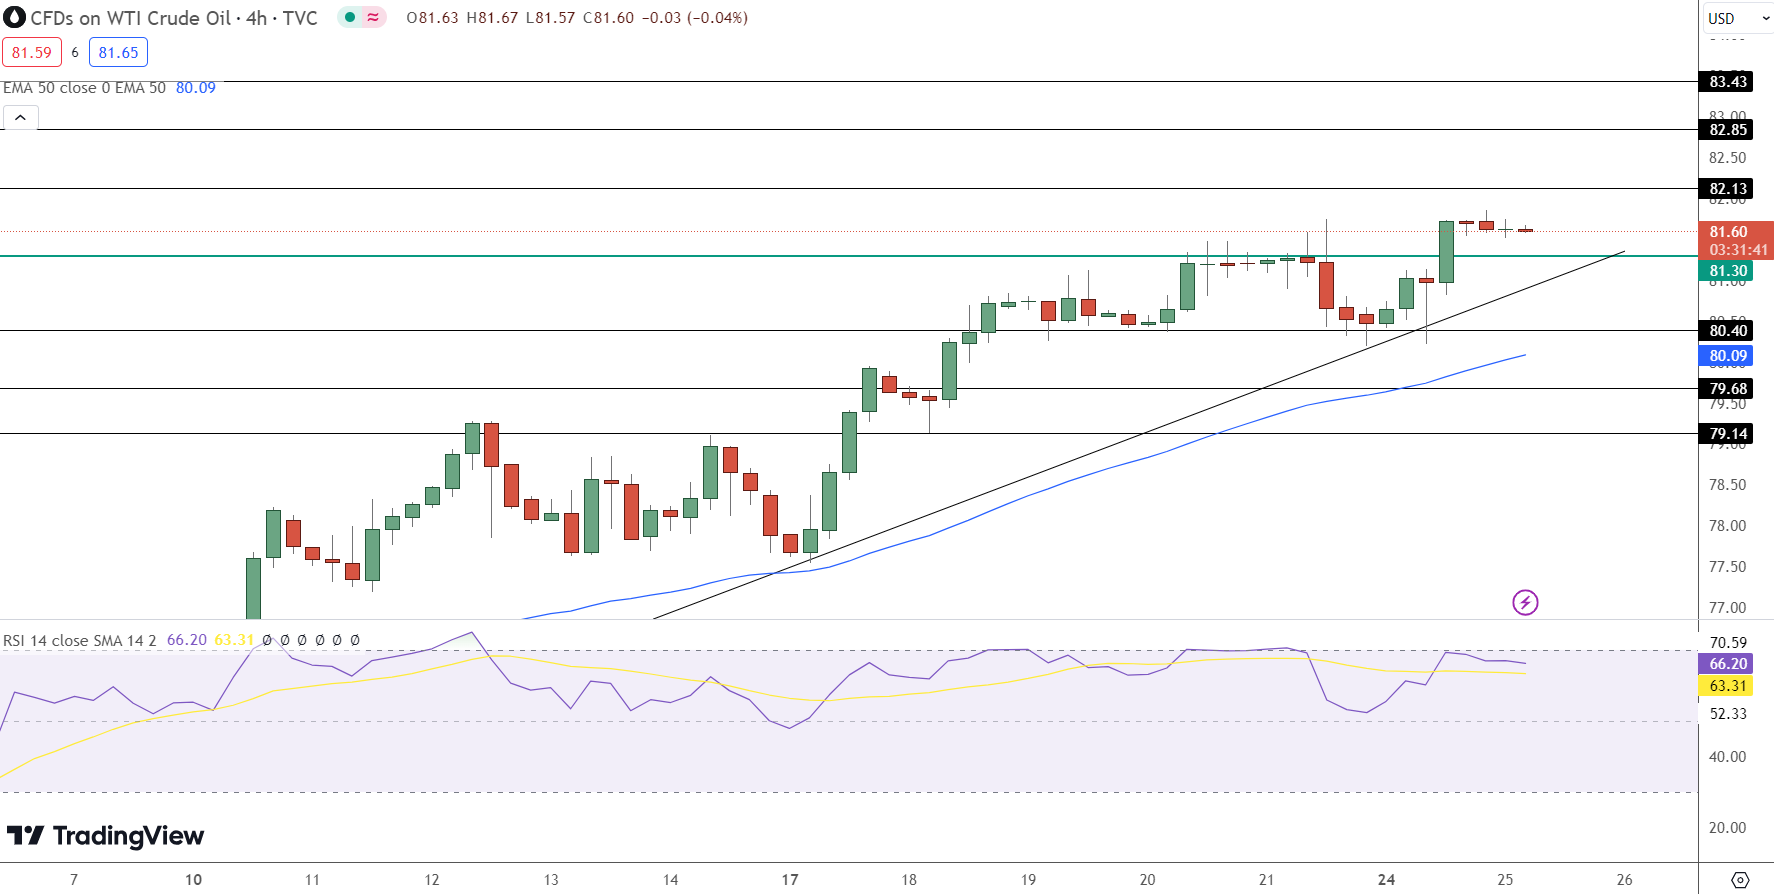
Task: Click the pink approximate data indicator icon
Action: (x=373, y=17)
